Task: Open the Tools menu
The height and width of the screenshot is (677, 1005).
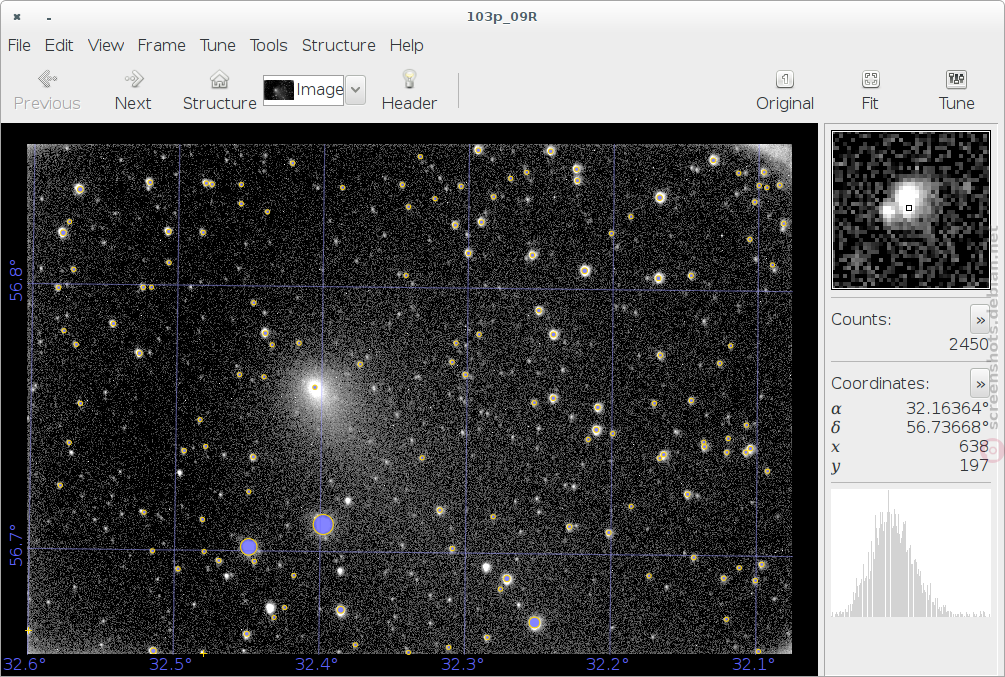Action: (x=268, y=46)
